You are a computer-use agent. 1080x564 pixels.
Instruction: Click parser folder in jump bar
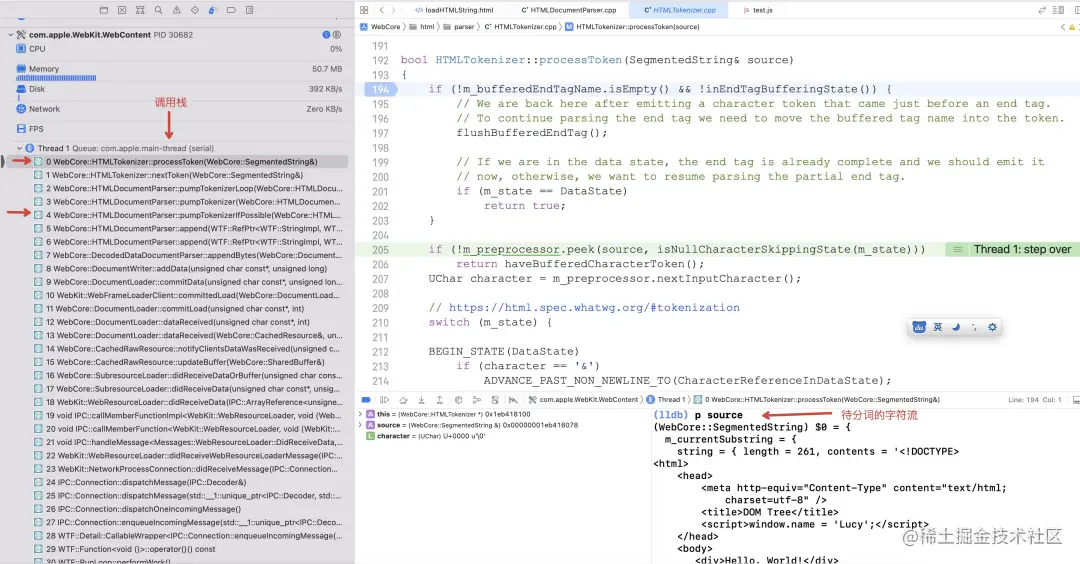pos(459,27)
